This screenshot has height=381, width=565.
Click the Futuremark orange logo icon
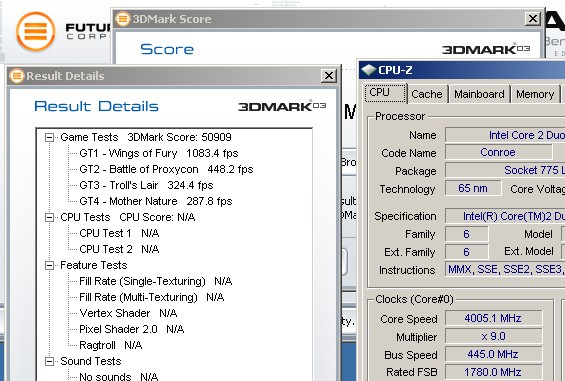(36, 31)
